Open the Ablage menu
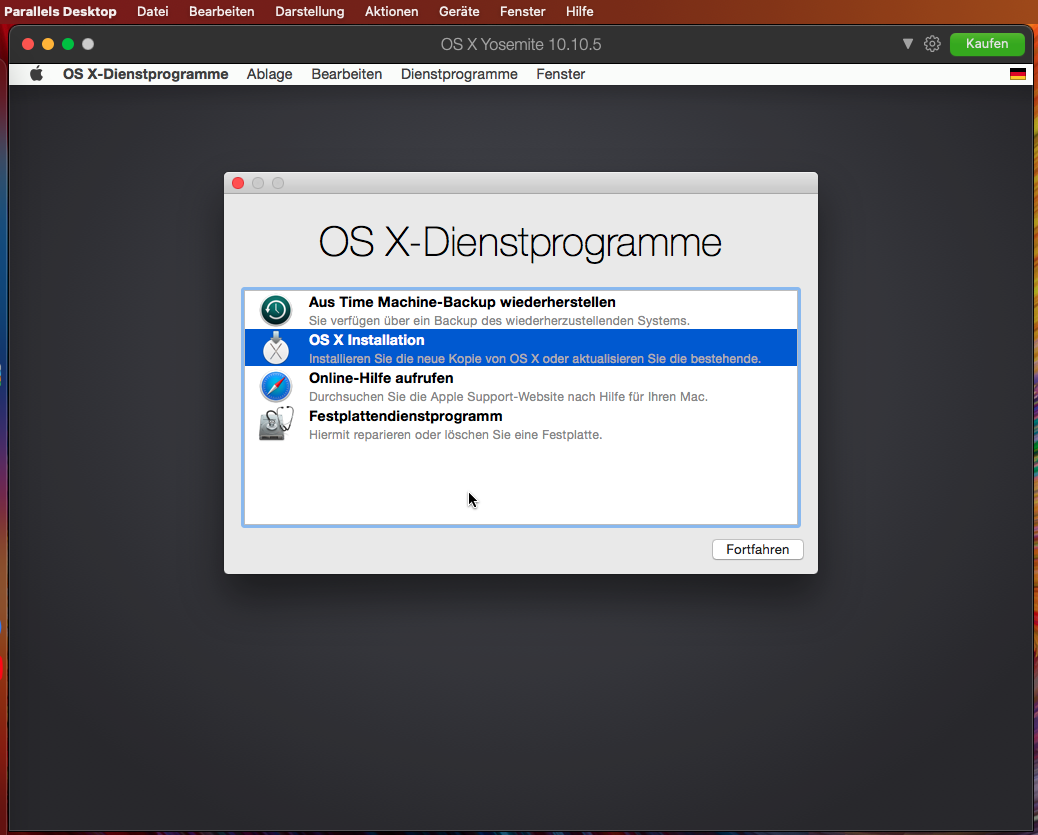 (x=269, y=74)
